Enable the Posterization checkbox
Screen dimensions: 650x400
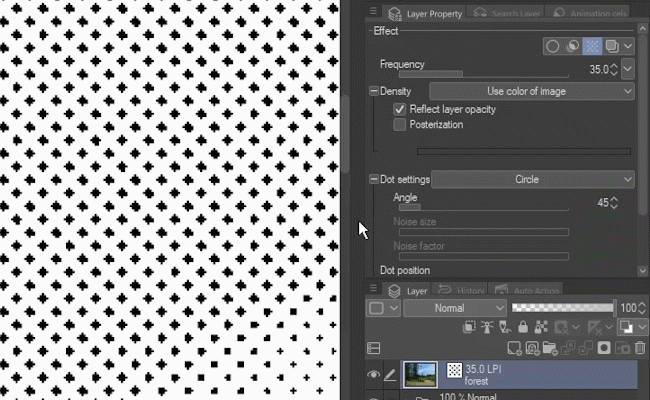[399, 125]
